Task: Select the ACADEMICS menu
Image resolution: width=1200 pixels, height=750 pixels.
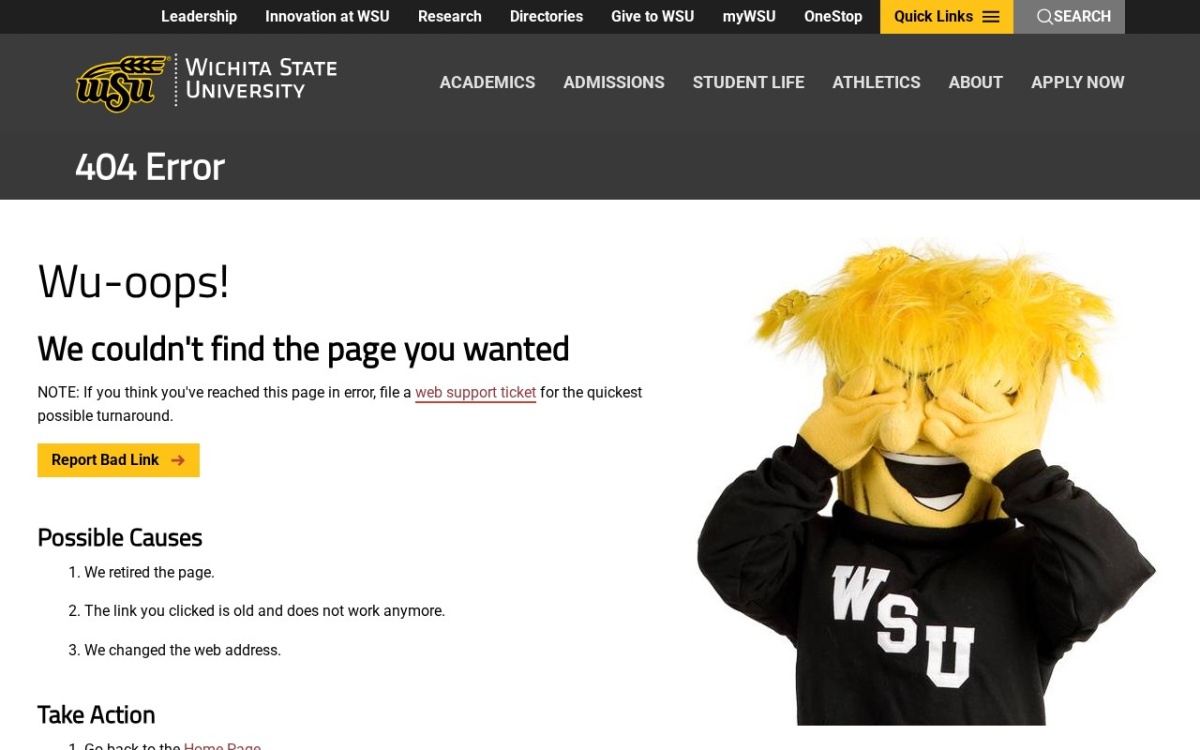Action: tap(488, 82)
